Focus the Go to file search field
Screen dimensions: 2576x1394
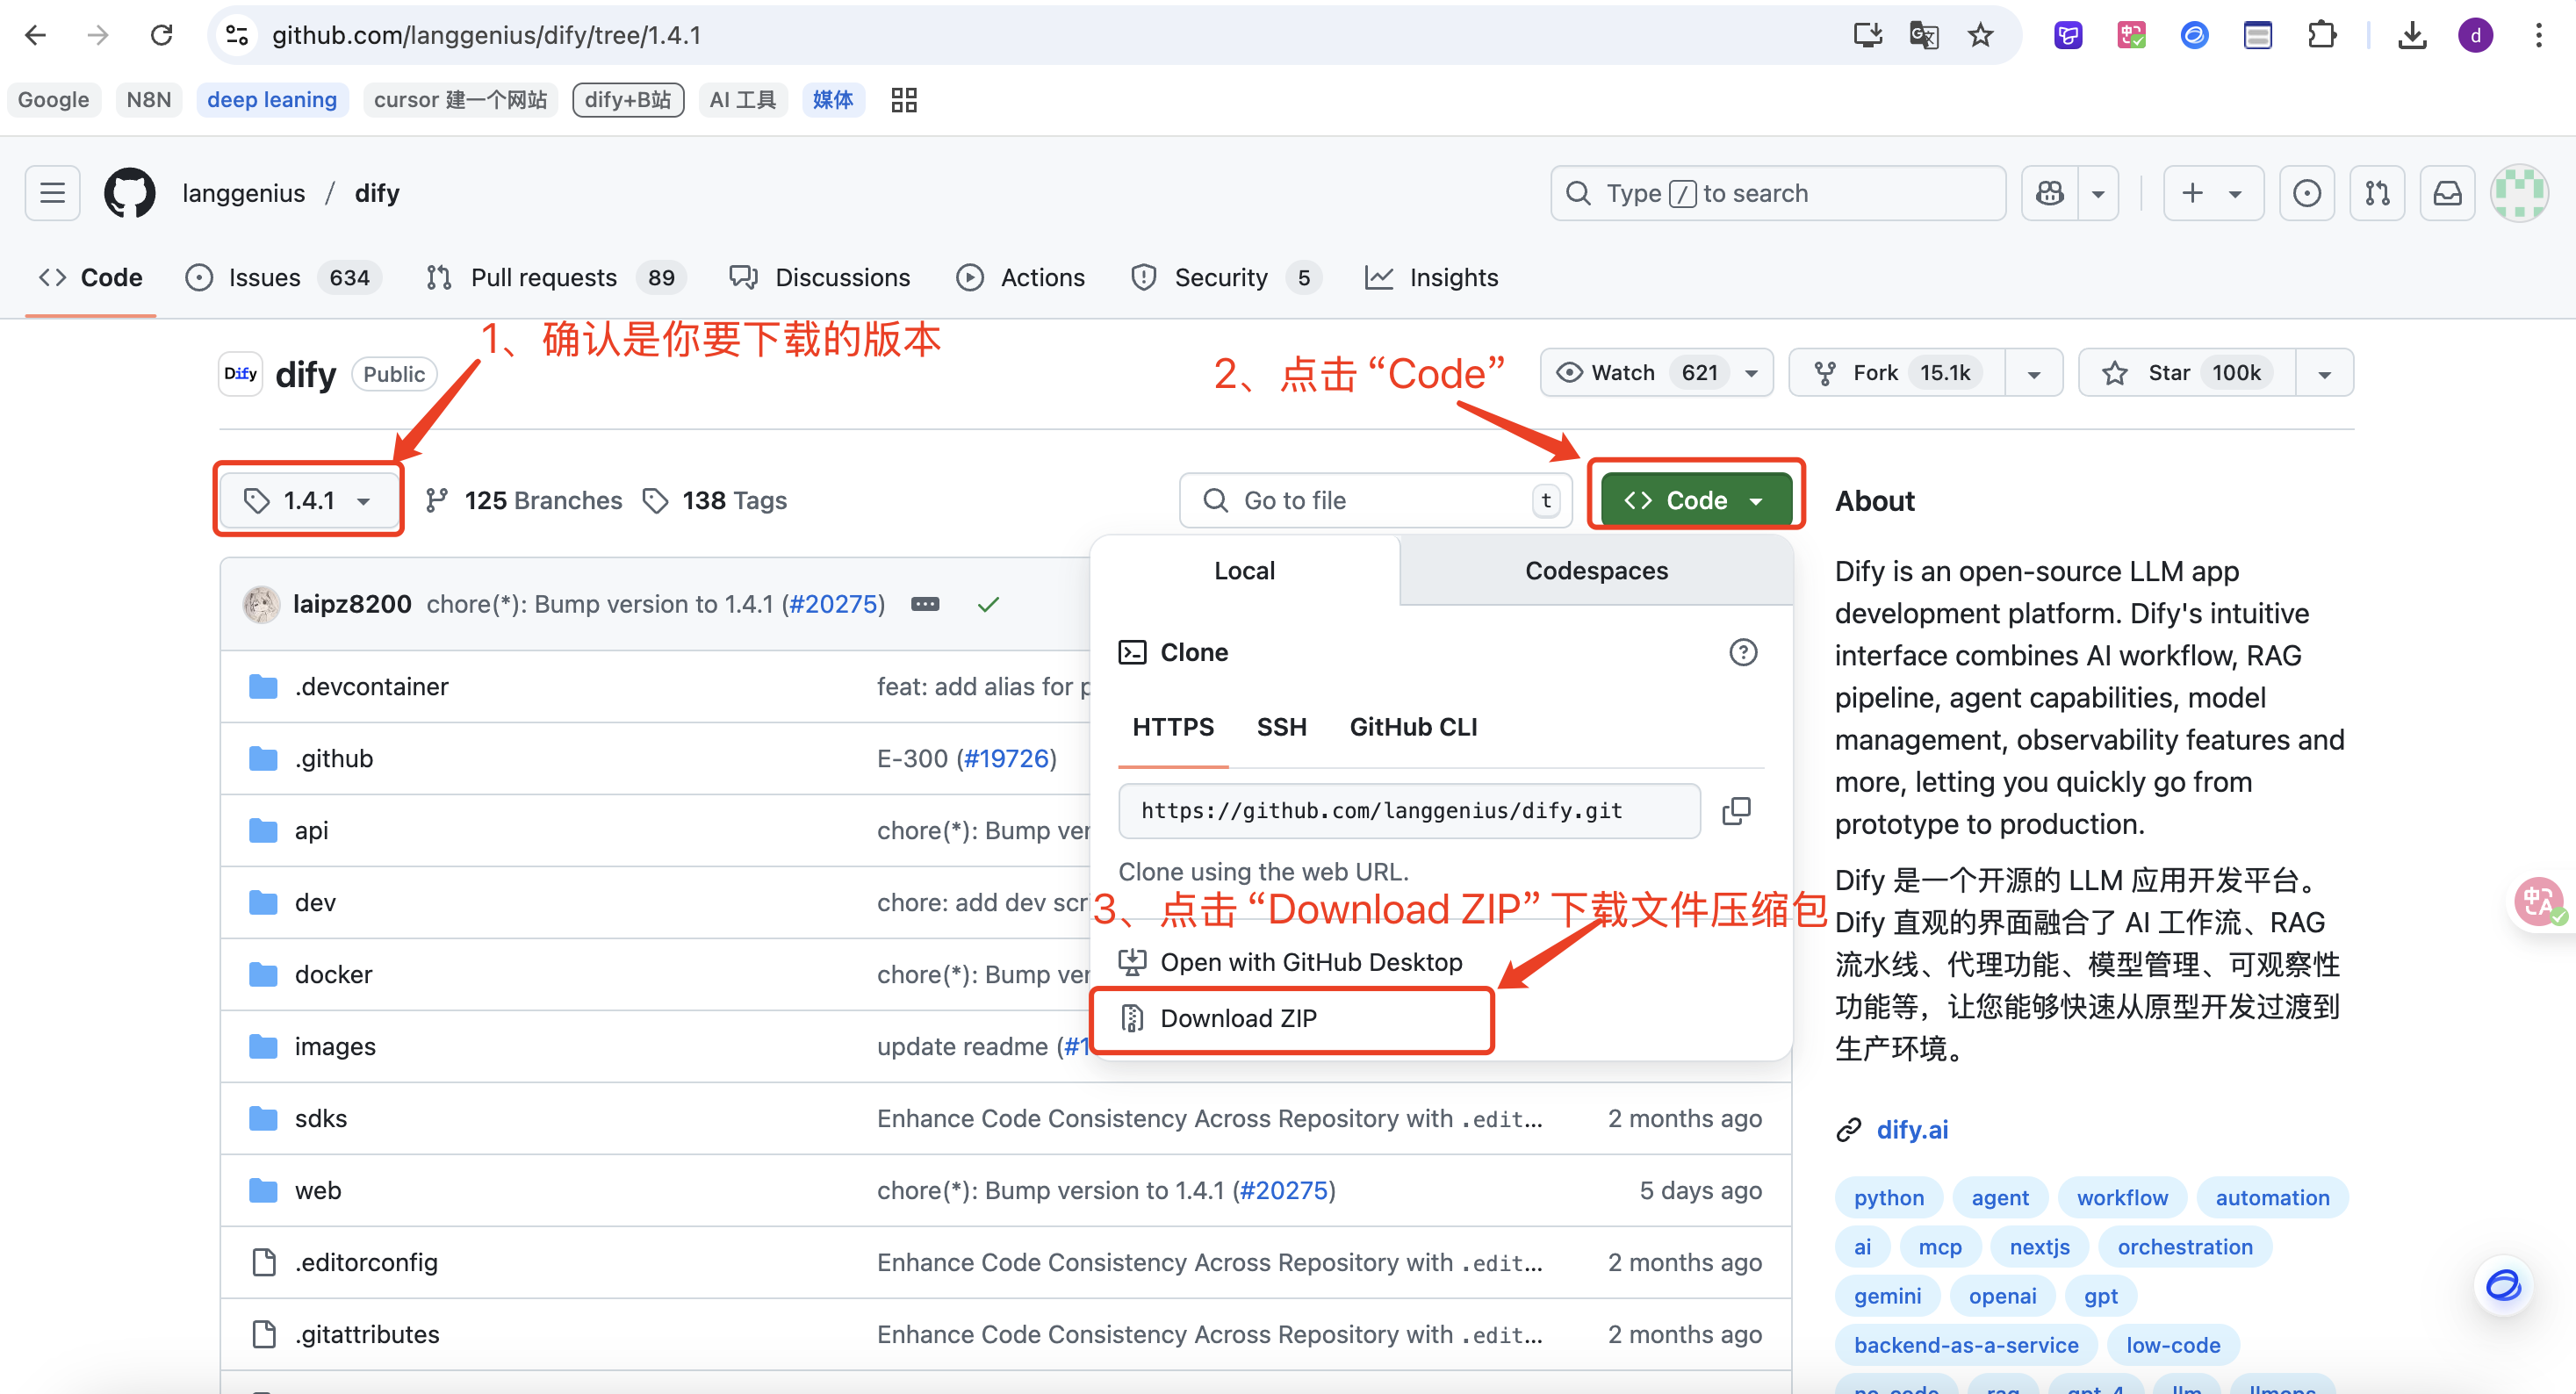click(x=1376, y=500)
